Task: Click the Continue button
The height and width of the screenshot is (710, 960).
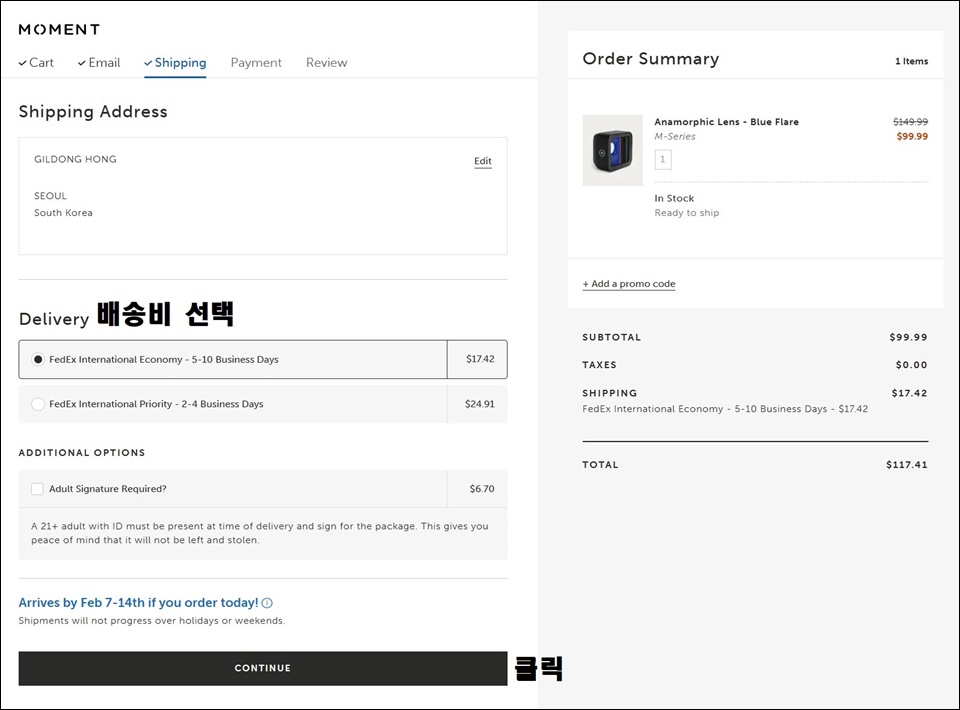Action: [263, 668]
